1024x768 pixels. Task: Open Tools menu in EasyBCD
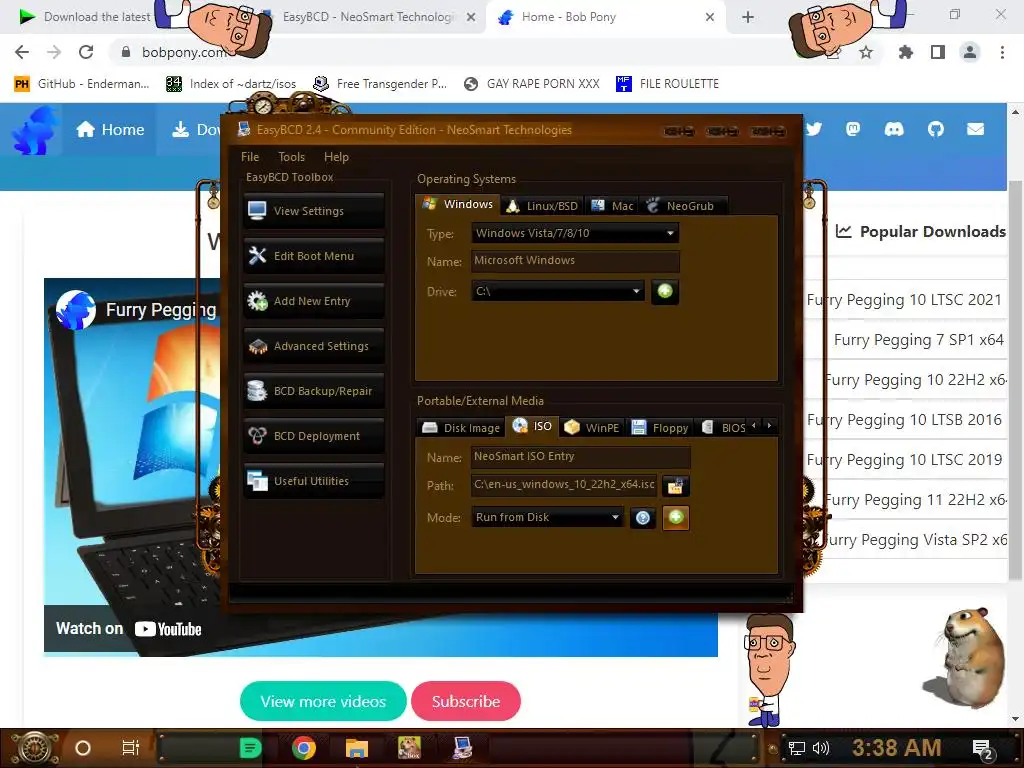[291, 157]
